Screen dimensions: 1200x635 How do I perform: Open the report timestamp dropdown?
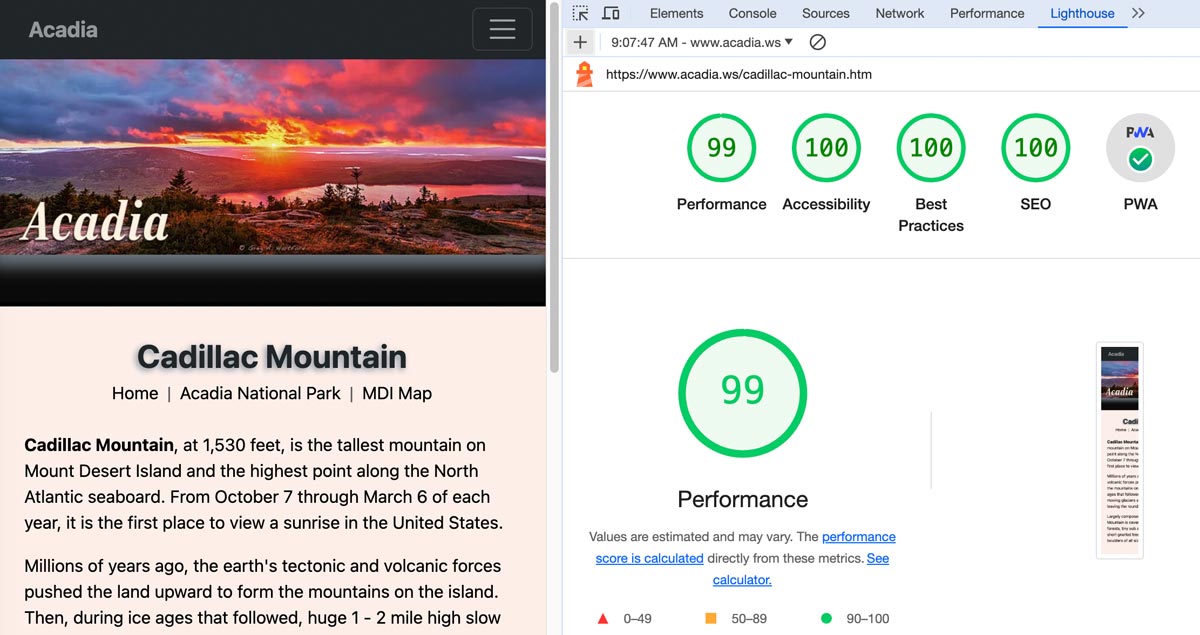pyautogui.click(x=701, y=42)
